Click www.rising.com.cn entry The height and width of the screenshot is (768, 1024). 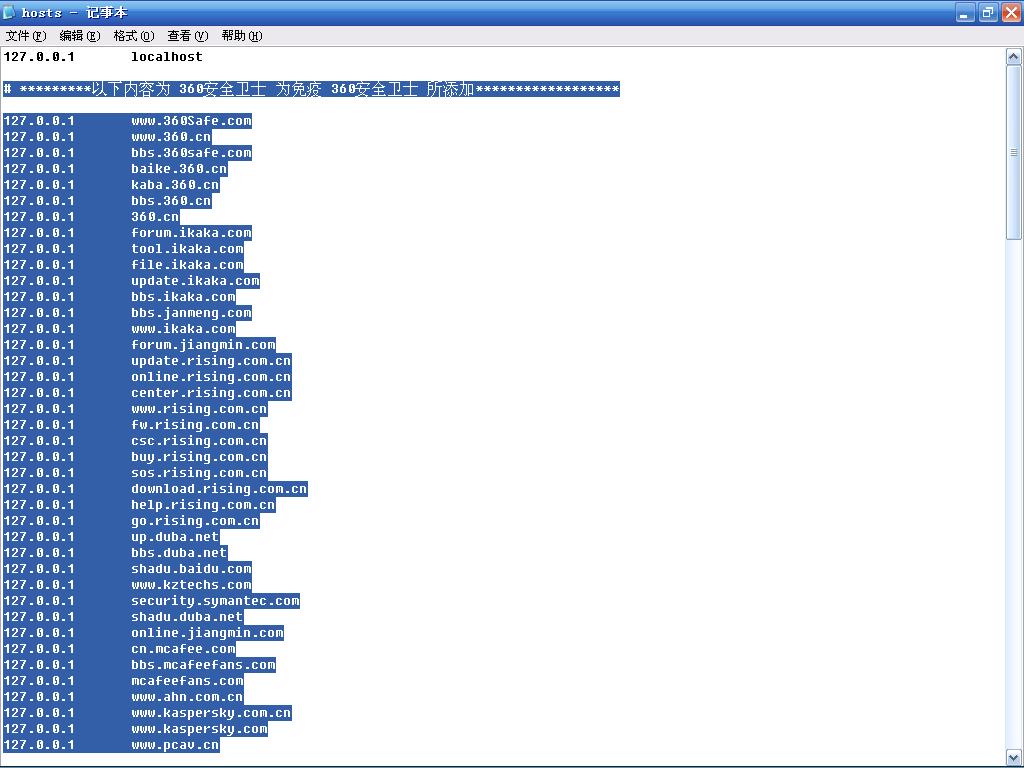pos(199,409)
